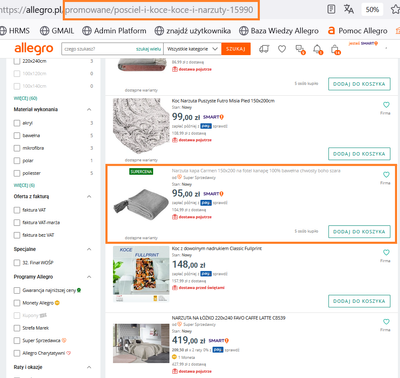Click the Allegro logo
This screenshot has height=378, width=400.
click(34, 49)
